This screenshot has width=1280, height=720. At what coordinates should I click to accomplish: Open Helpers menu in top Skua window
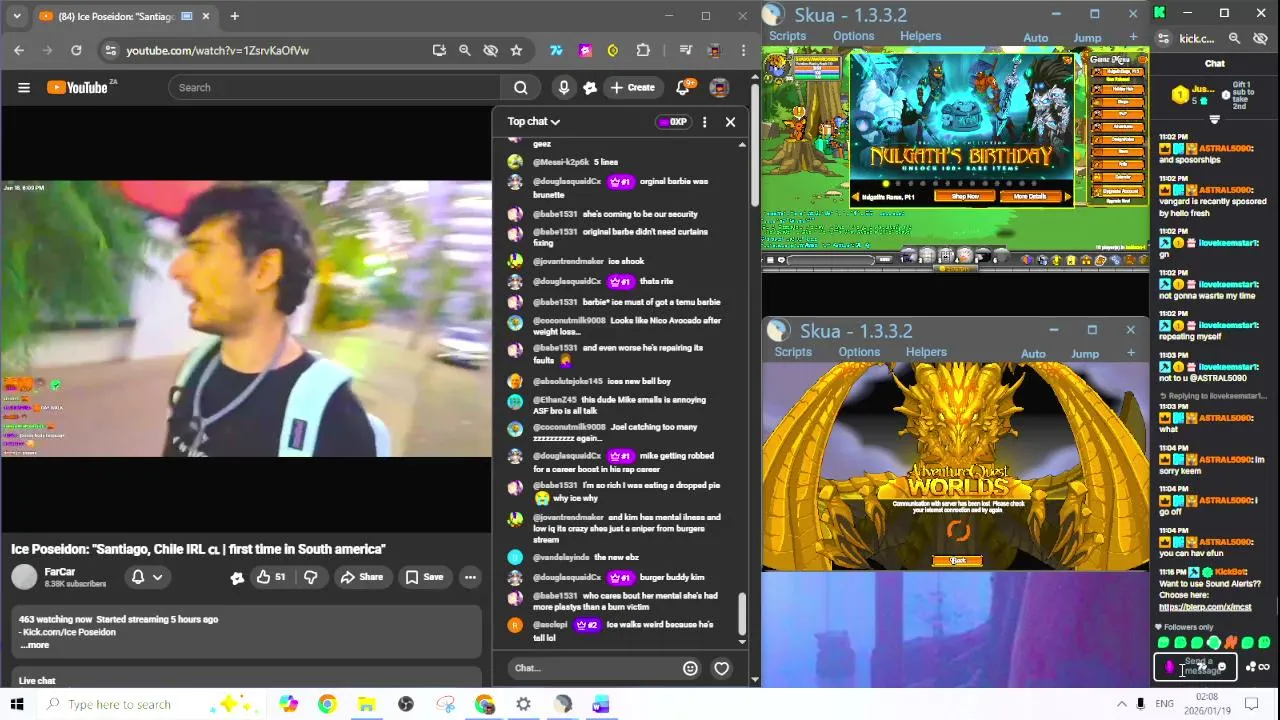click(920, 36)
